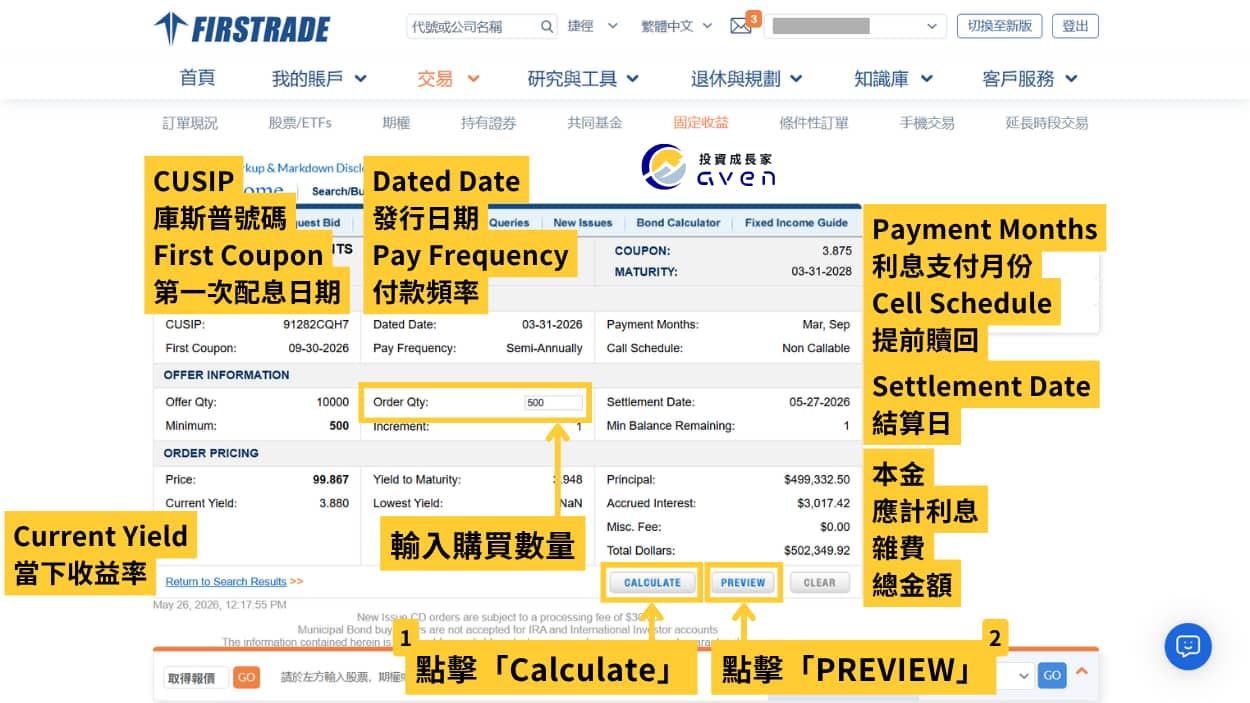Click the 切換至新版 button
This screenshot has width=1250, height=703.
tap(999, 26)
